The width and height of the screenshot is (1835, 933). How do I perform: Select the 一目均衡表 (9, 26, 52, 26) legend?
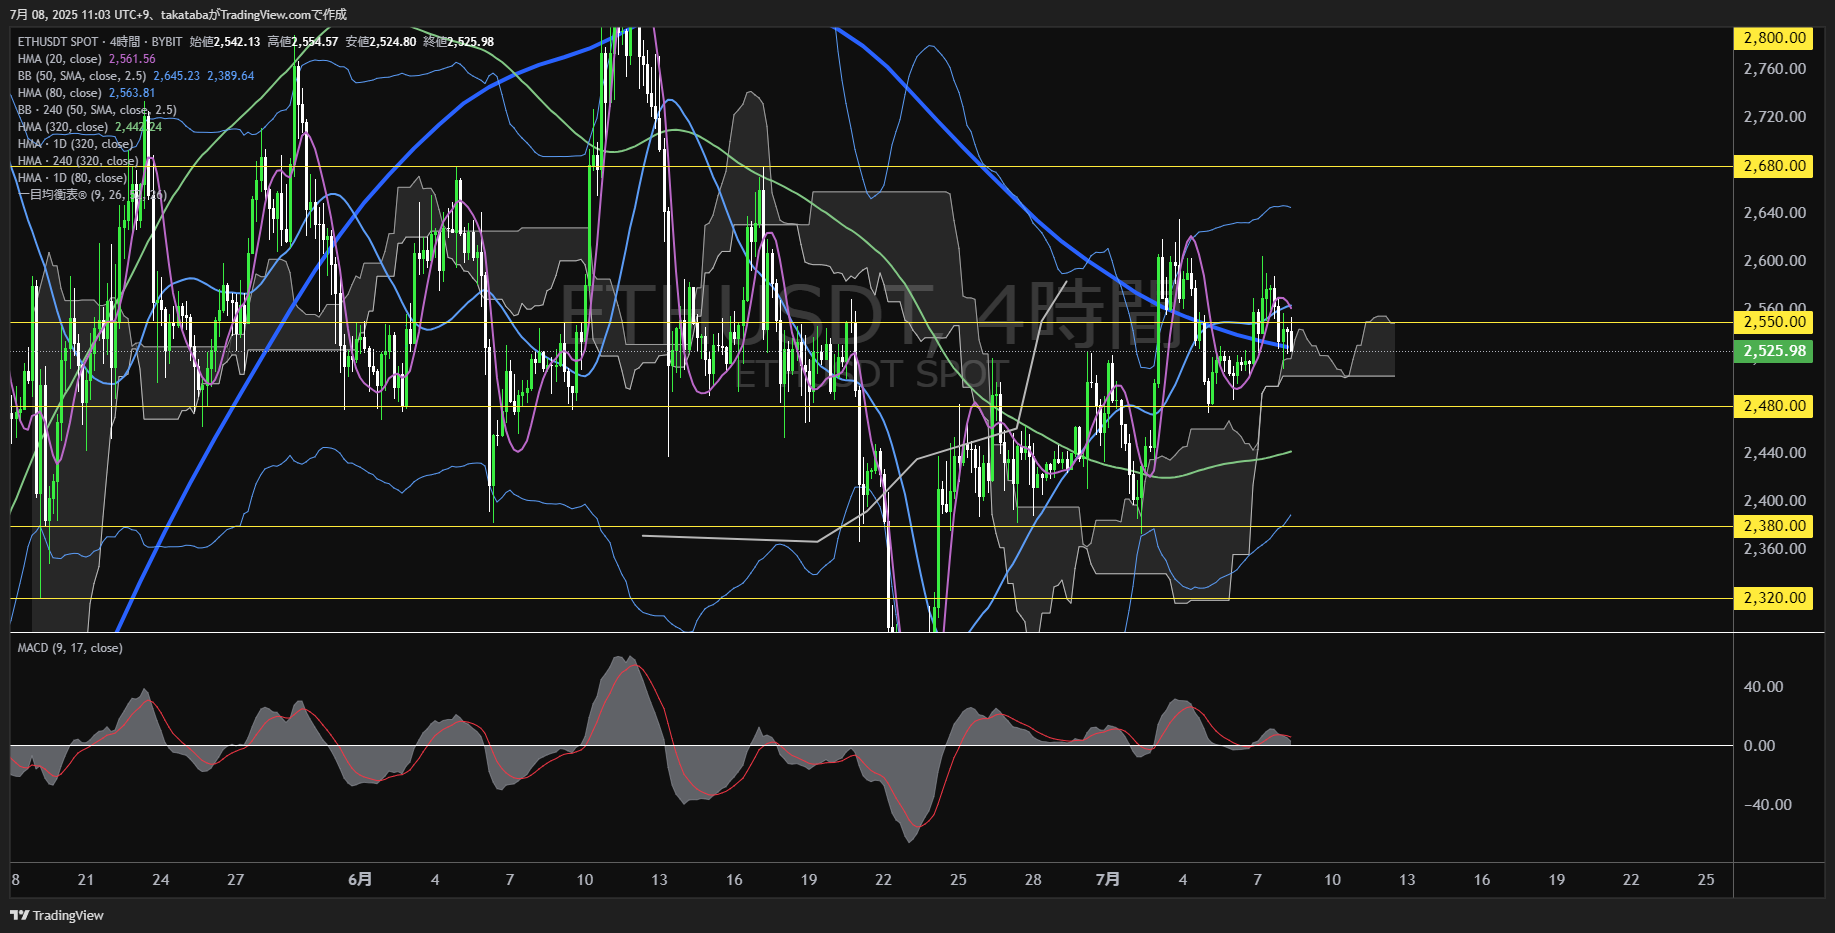92,195
